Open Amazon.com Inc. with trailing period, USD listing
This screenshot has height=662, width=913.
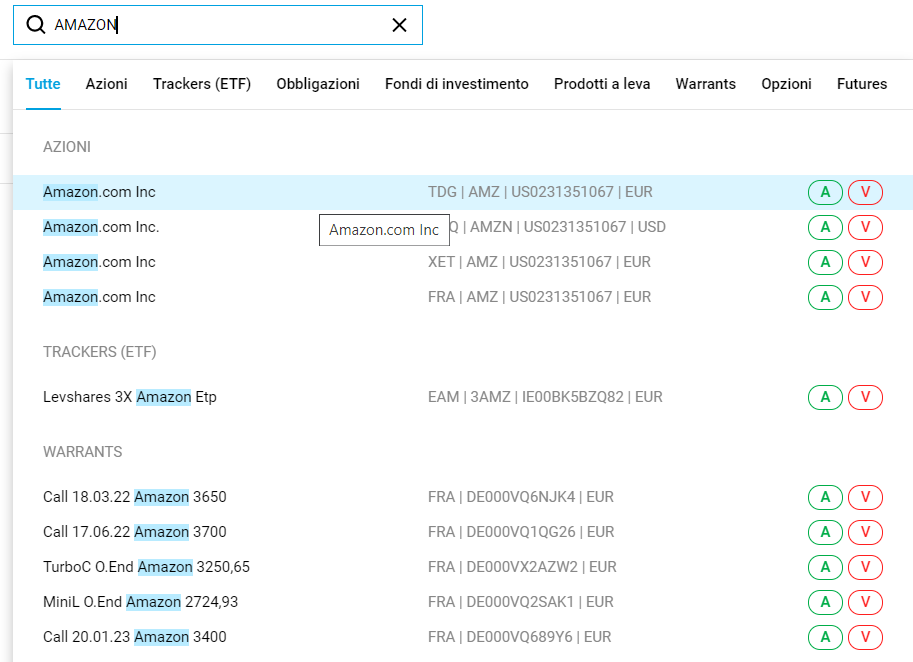coord(101,227)
